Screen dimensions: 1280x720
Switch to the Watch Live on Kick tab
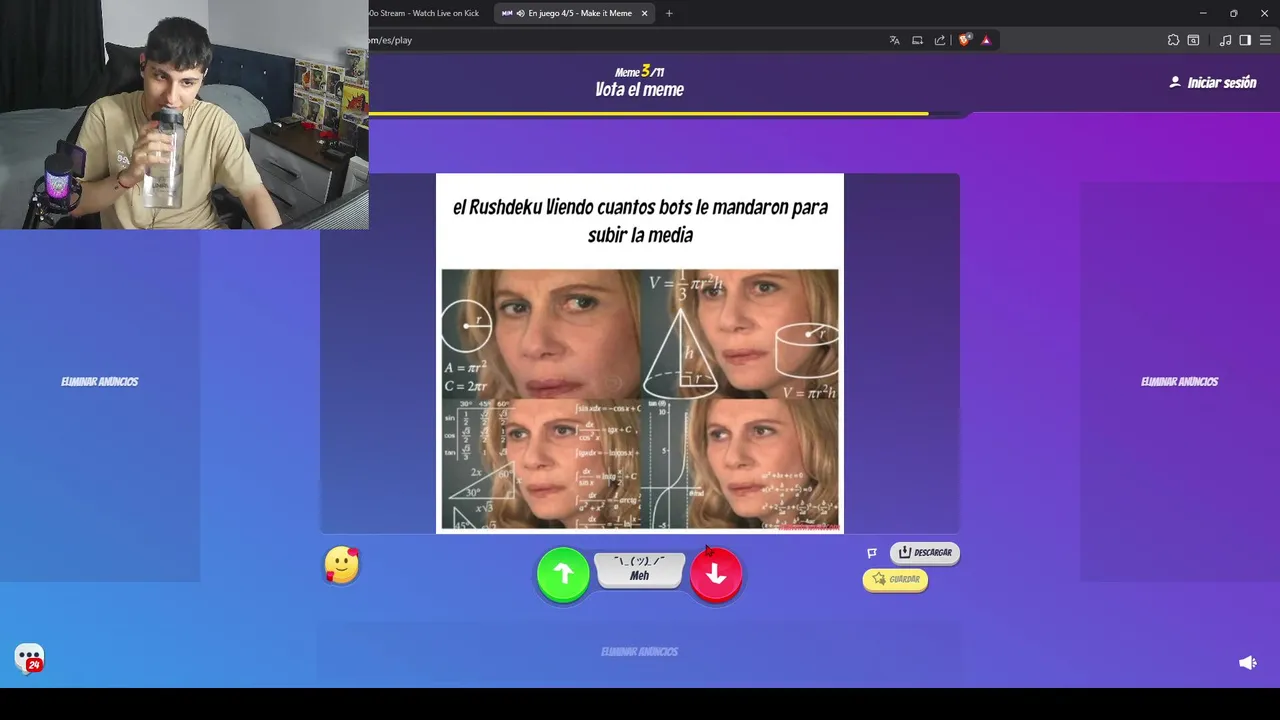point(424,13)
